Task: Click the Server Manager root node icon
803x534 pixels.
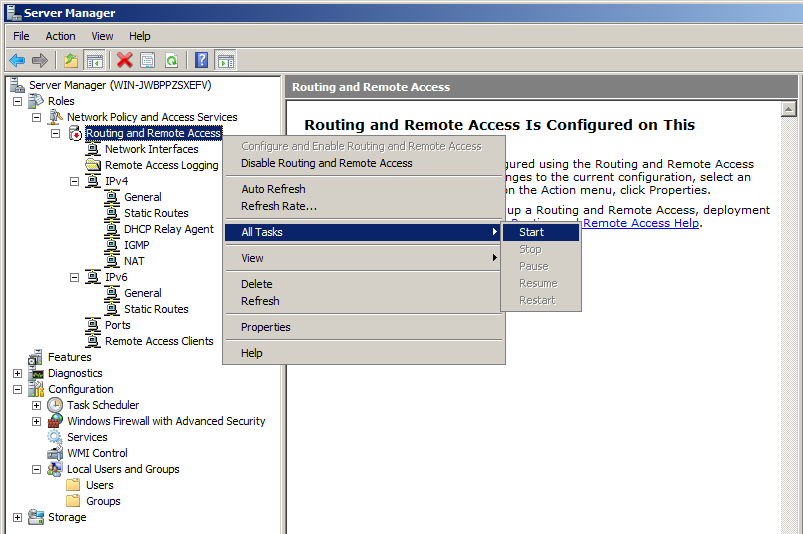Action: [x=17, y=85]
